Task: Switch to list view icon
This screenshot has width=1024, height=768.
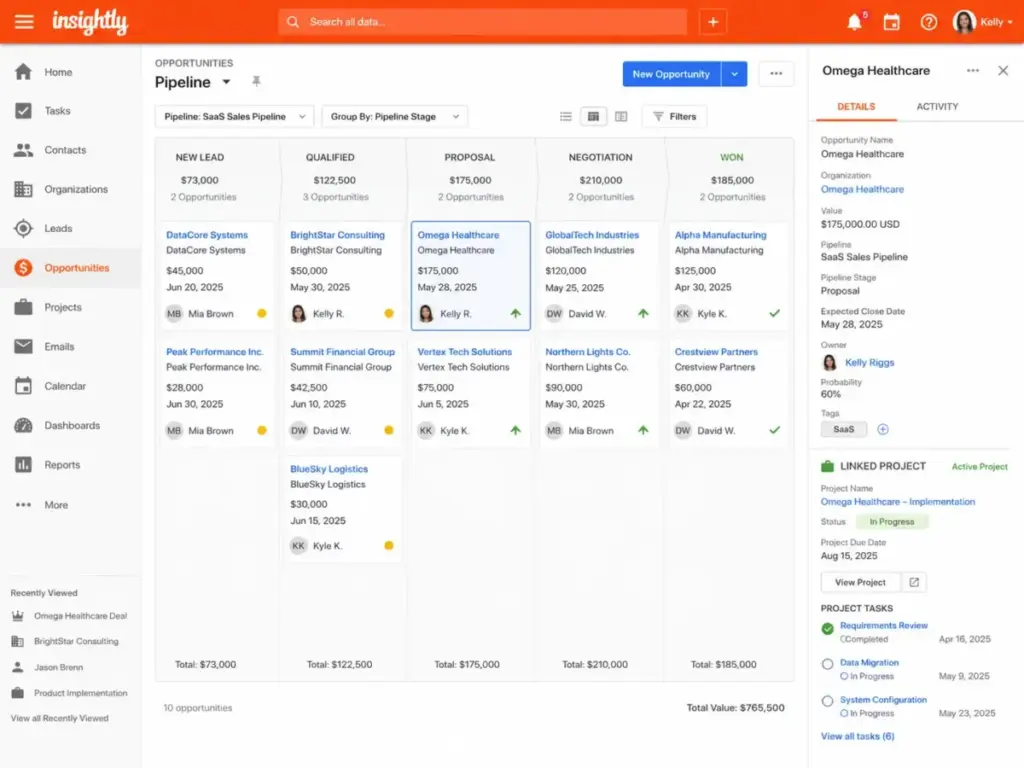Action: pyautogui.click(x=566, y=116)
